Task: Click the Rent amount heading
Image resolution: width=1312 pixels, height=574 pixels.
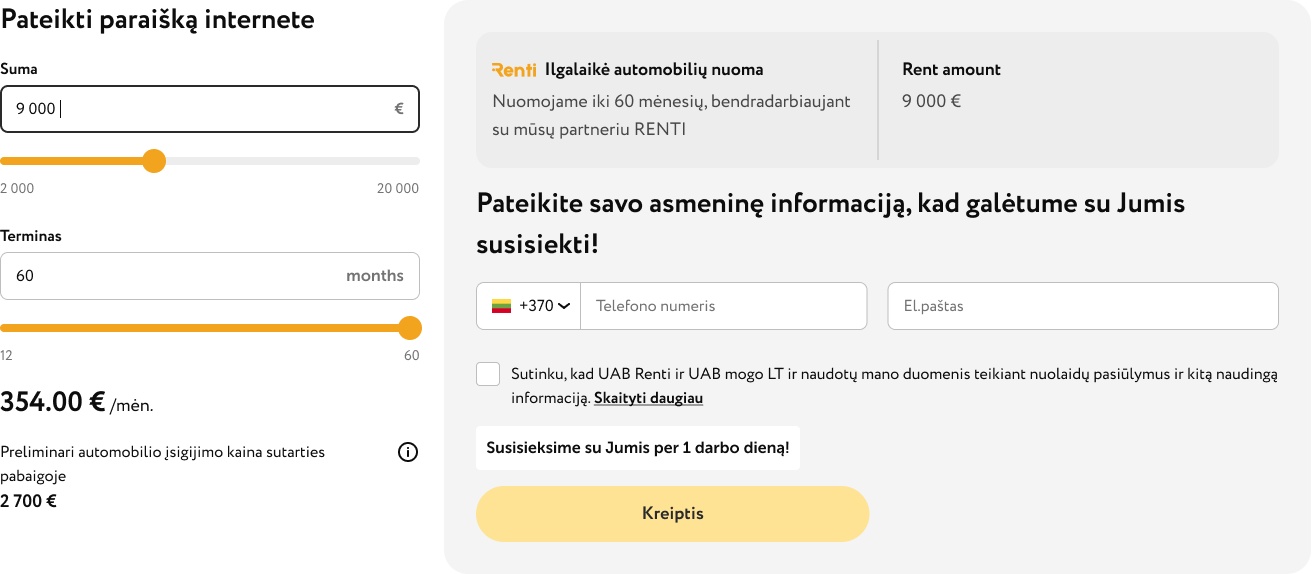Action: coord(951,70)
